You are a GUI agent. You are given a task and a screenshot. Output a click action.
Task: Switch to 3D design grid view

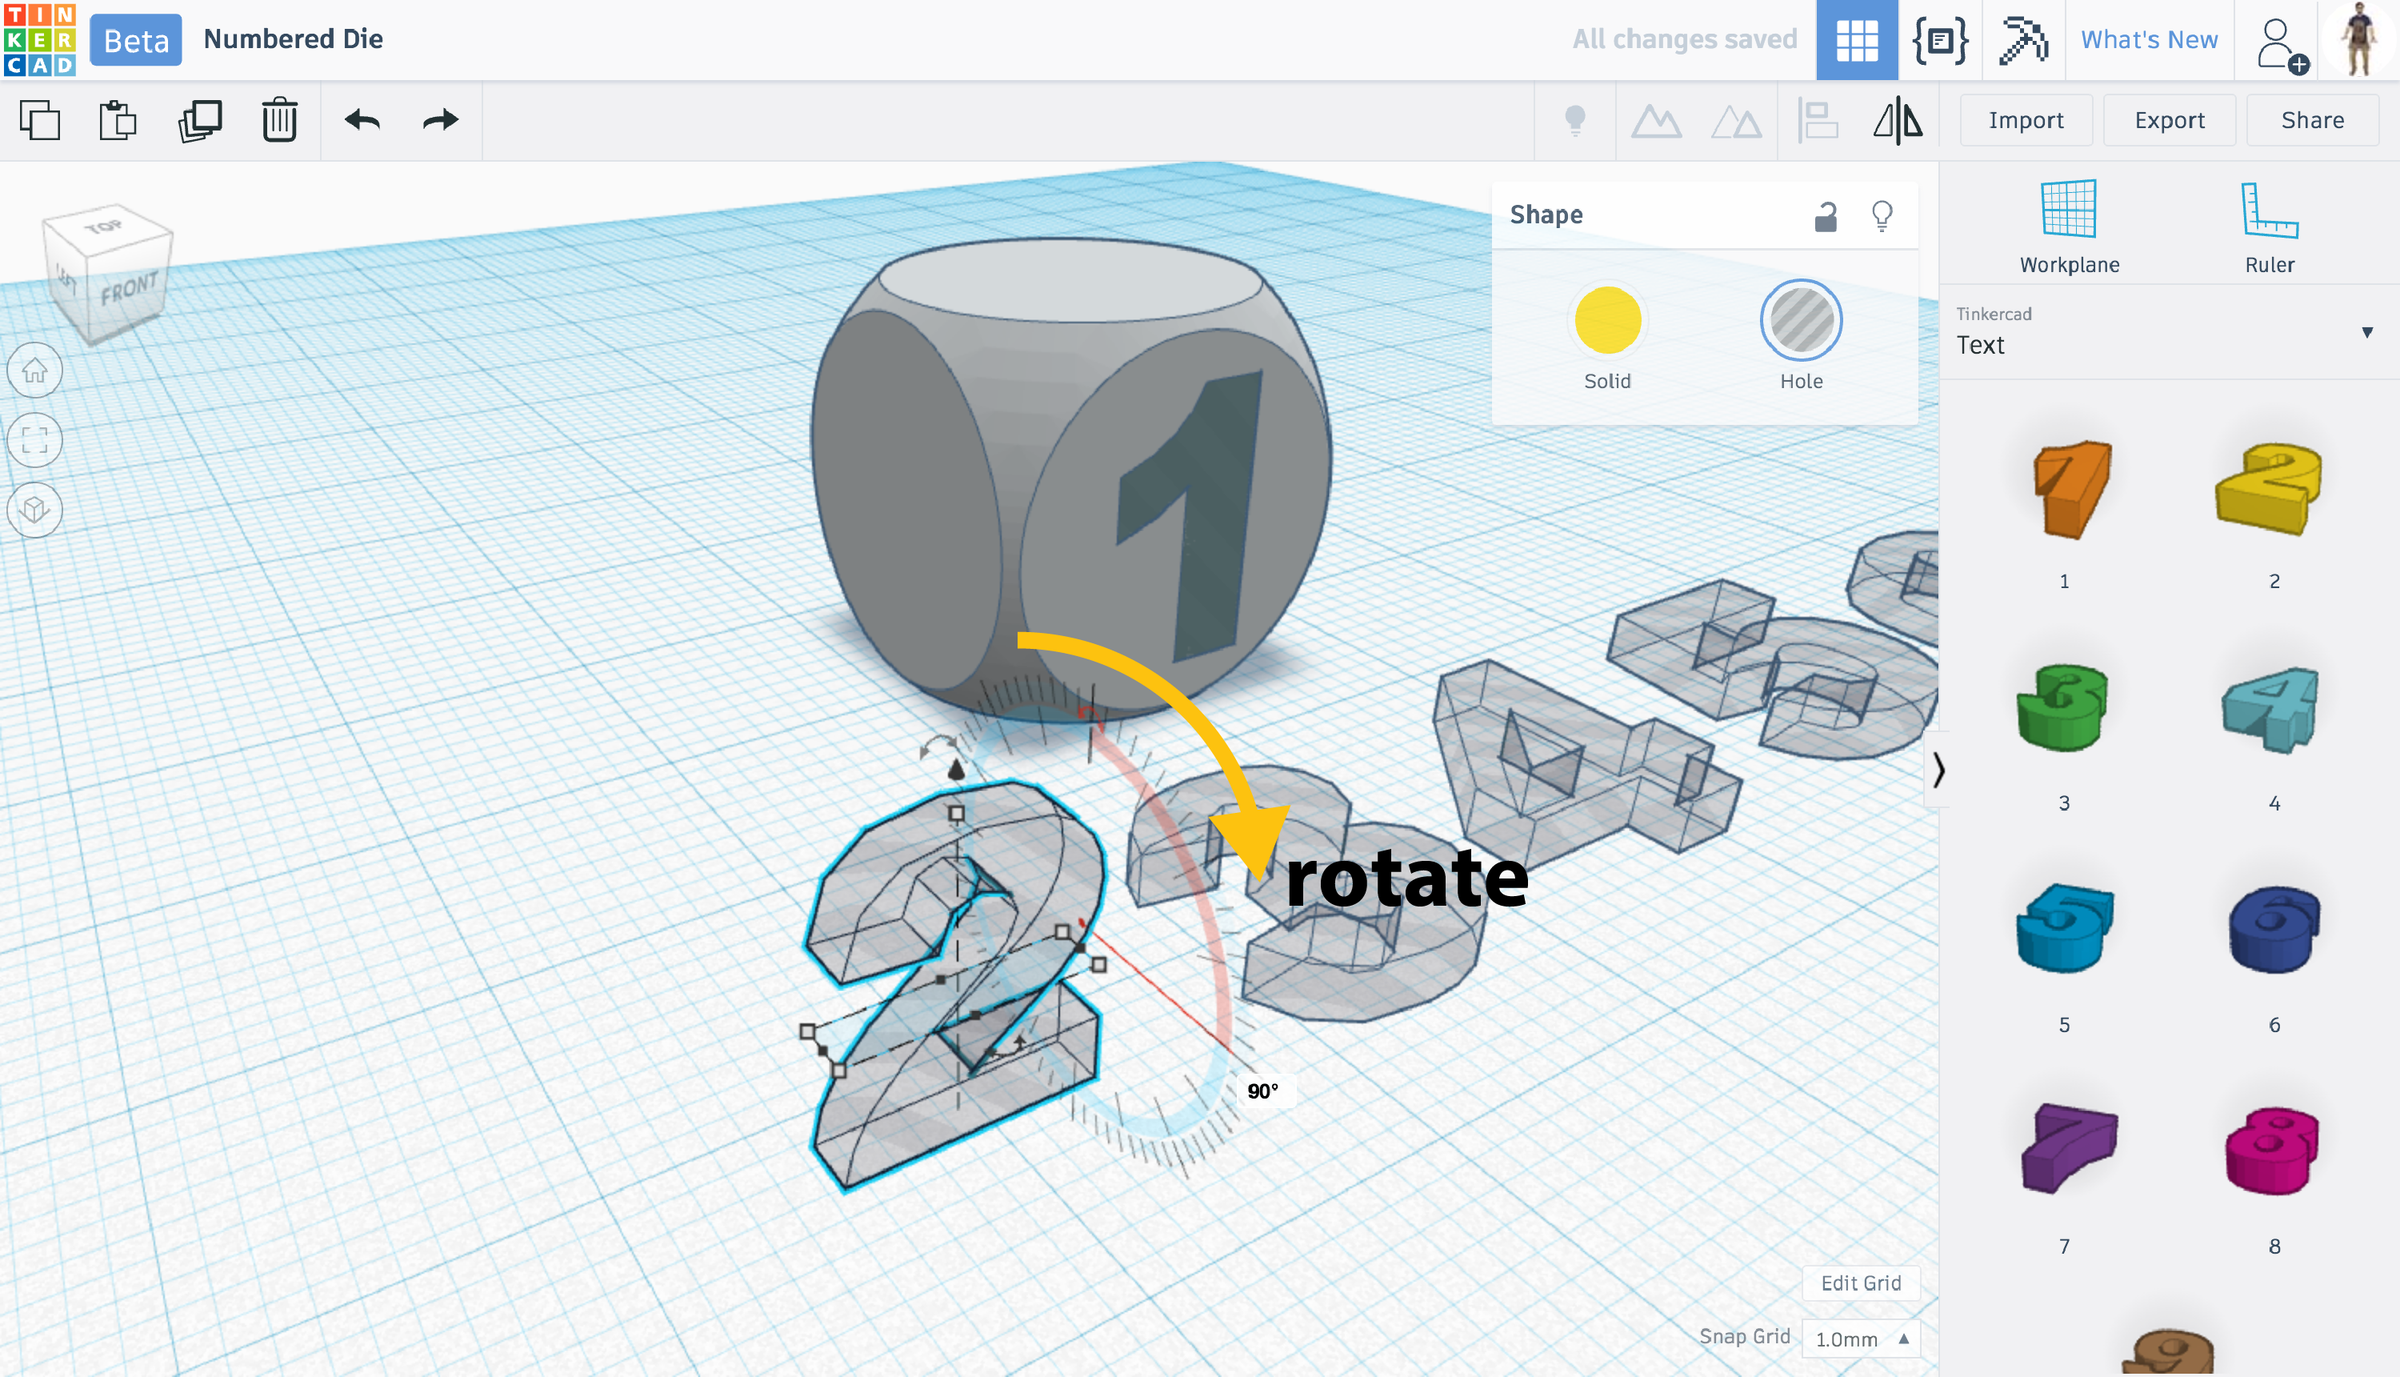1857,40
